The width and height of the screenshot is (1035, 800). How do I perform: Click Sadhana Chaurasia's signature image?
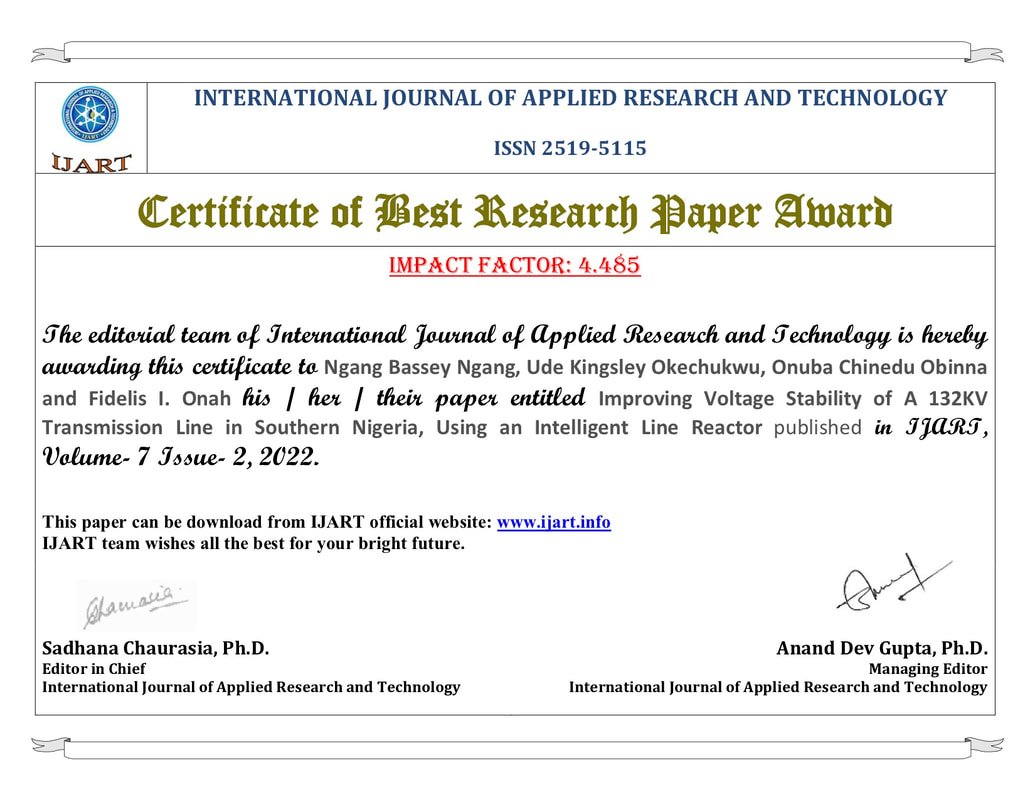137,605
